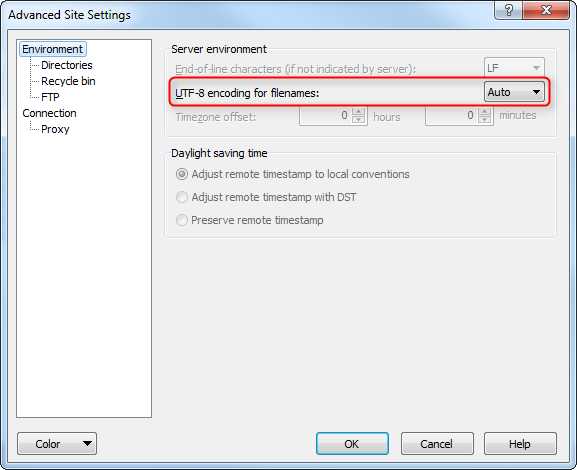
Task: Open the Directories settings page
Action: [67, 65]
